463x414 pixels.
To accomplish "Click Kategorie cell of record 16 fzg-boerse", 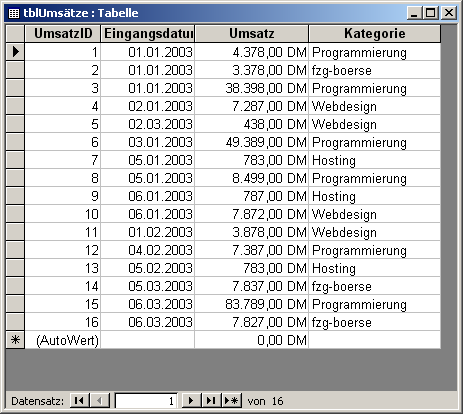I will point(375,322).
